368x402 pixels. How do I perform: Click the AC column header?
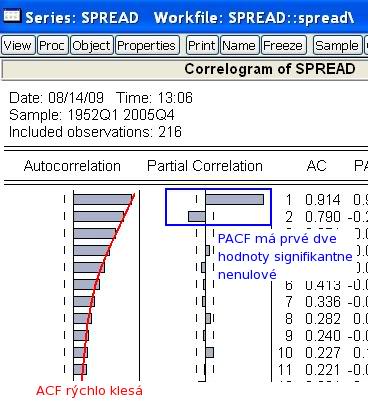(x=316, y=166)
